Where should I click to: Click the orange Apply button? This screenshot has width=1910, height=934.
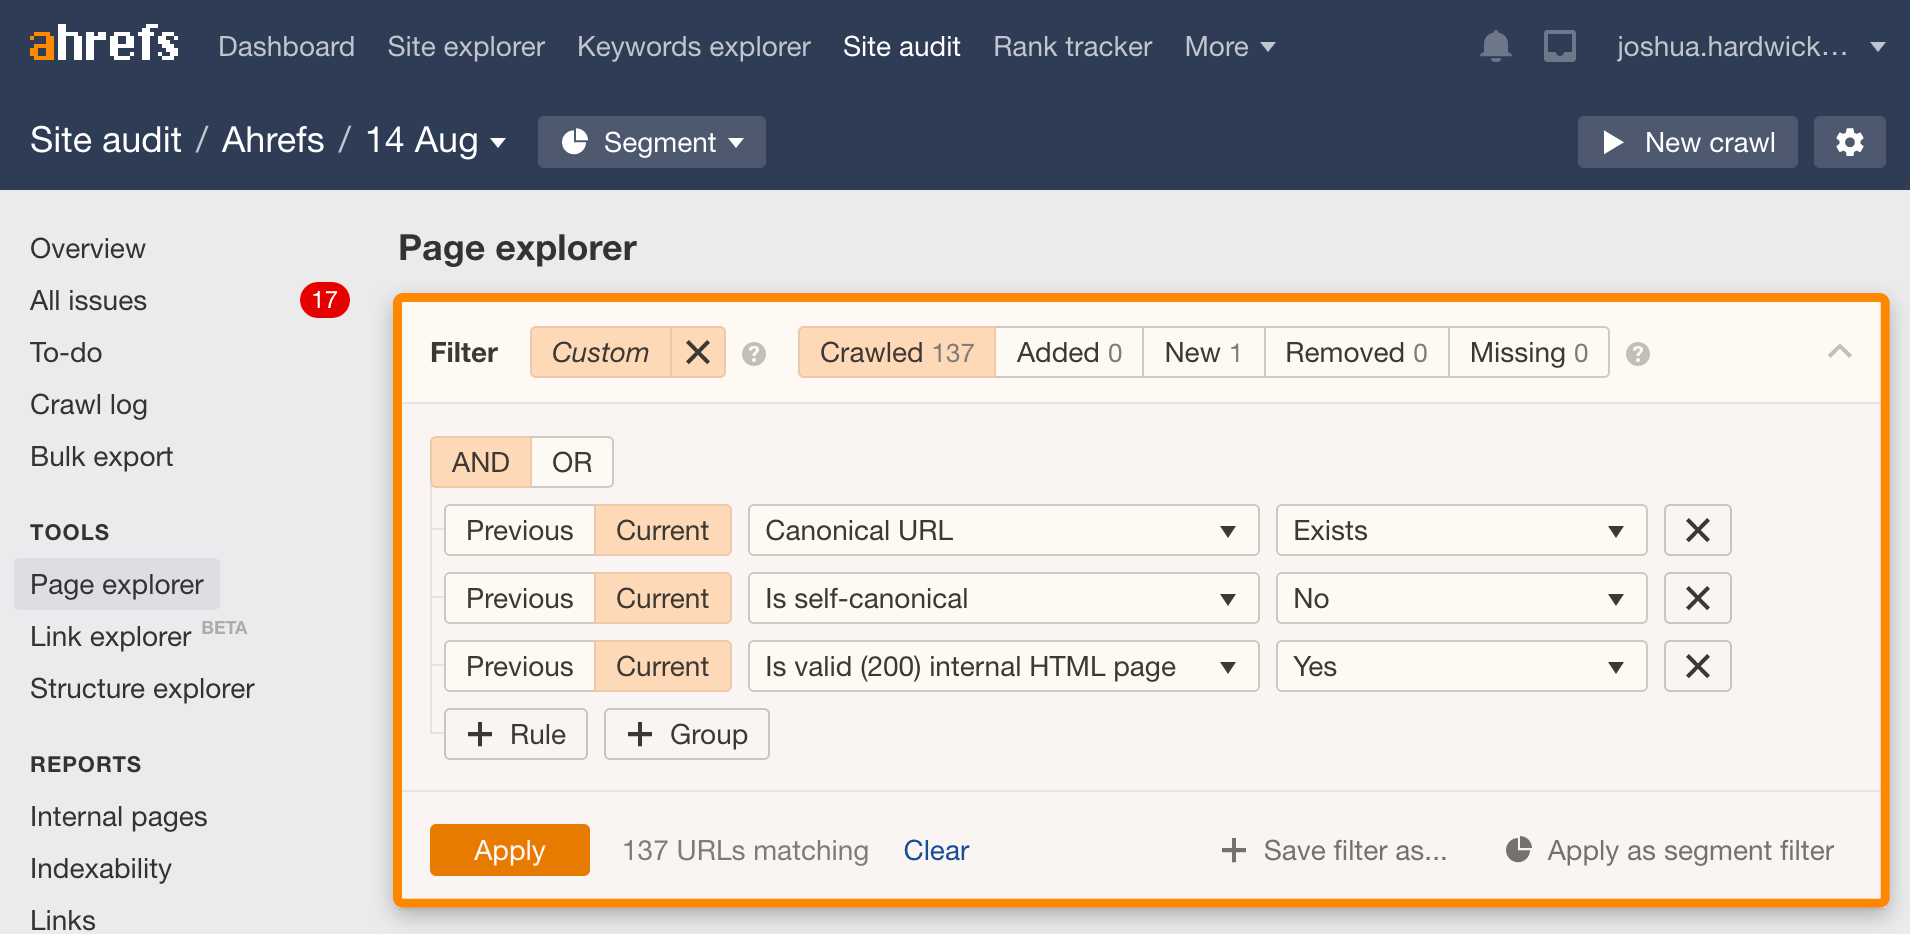click(x=509, y=850)
